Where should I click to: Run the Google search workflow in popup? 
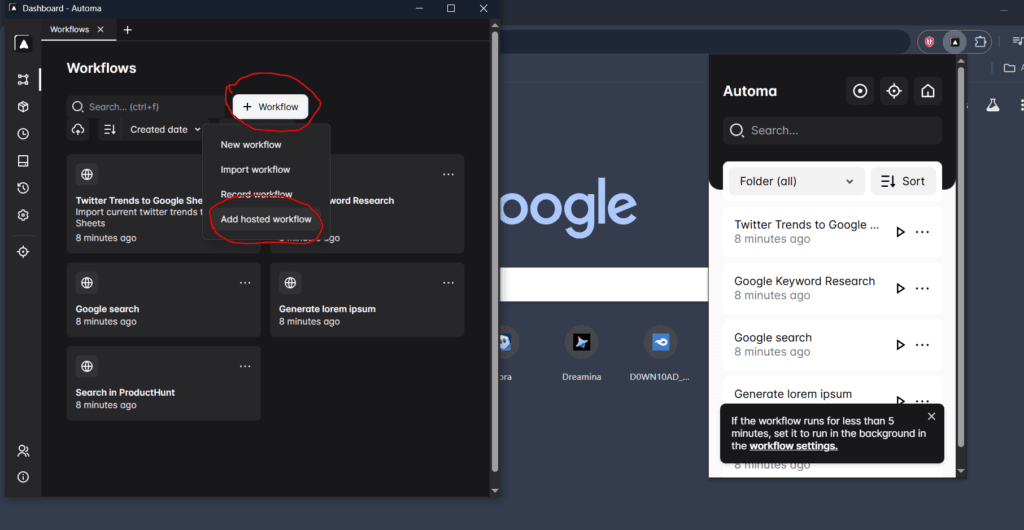coord(900,344)
